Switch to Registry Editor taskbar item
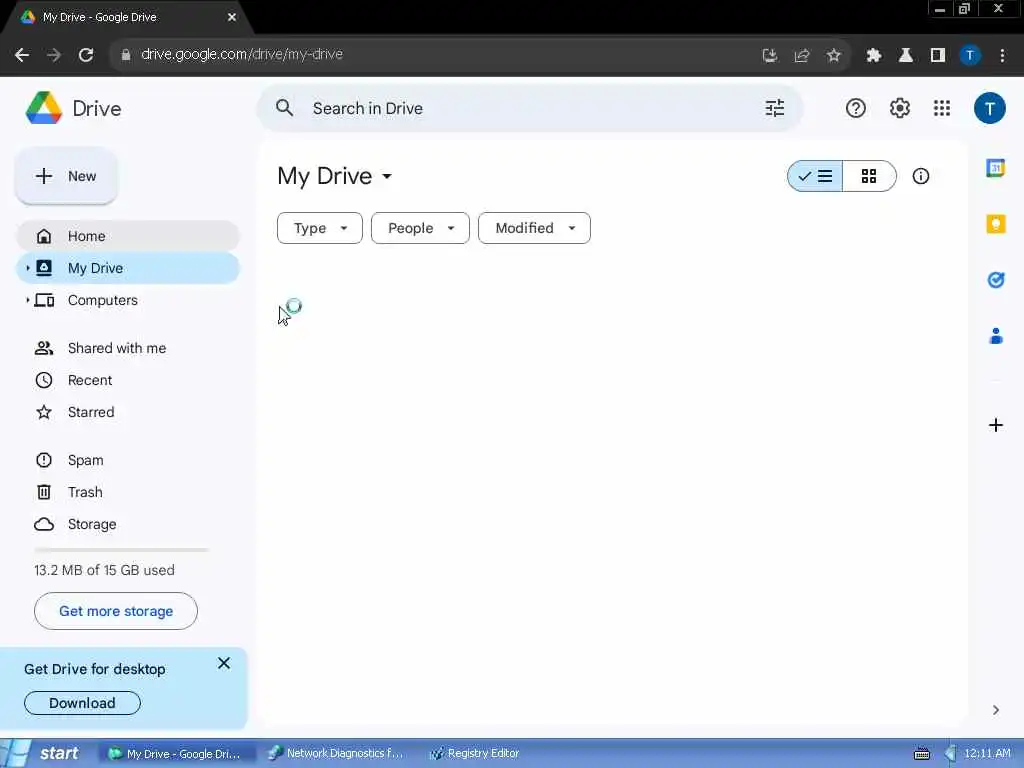The image size is (1024, 768). [475, 753]
